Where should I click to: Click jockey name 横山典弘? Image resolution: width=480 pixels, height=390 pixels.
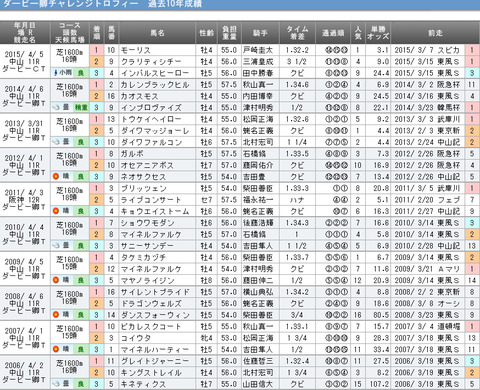coord(258,292)
